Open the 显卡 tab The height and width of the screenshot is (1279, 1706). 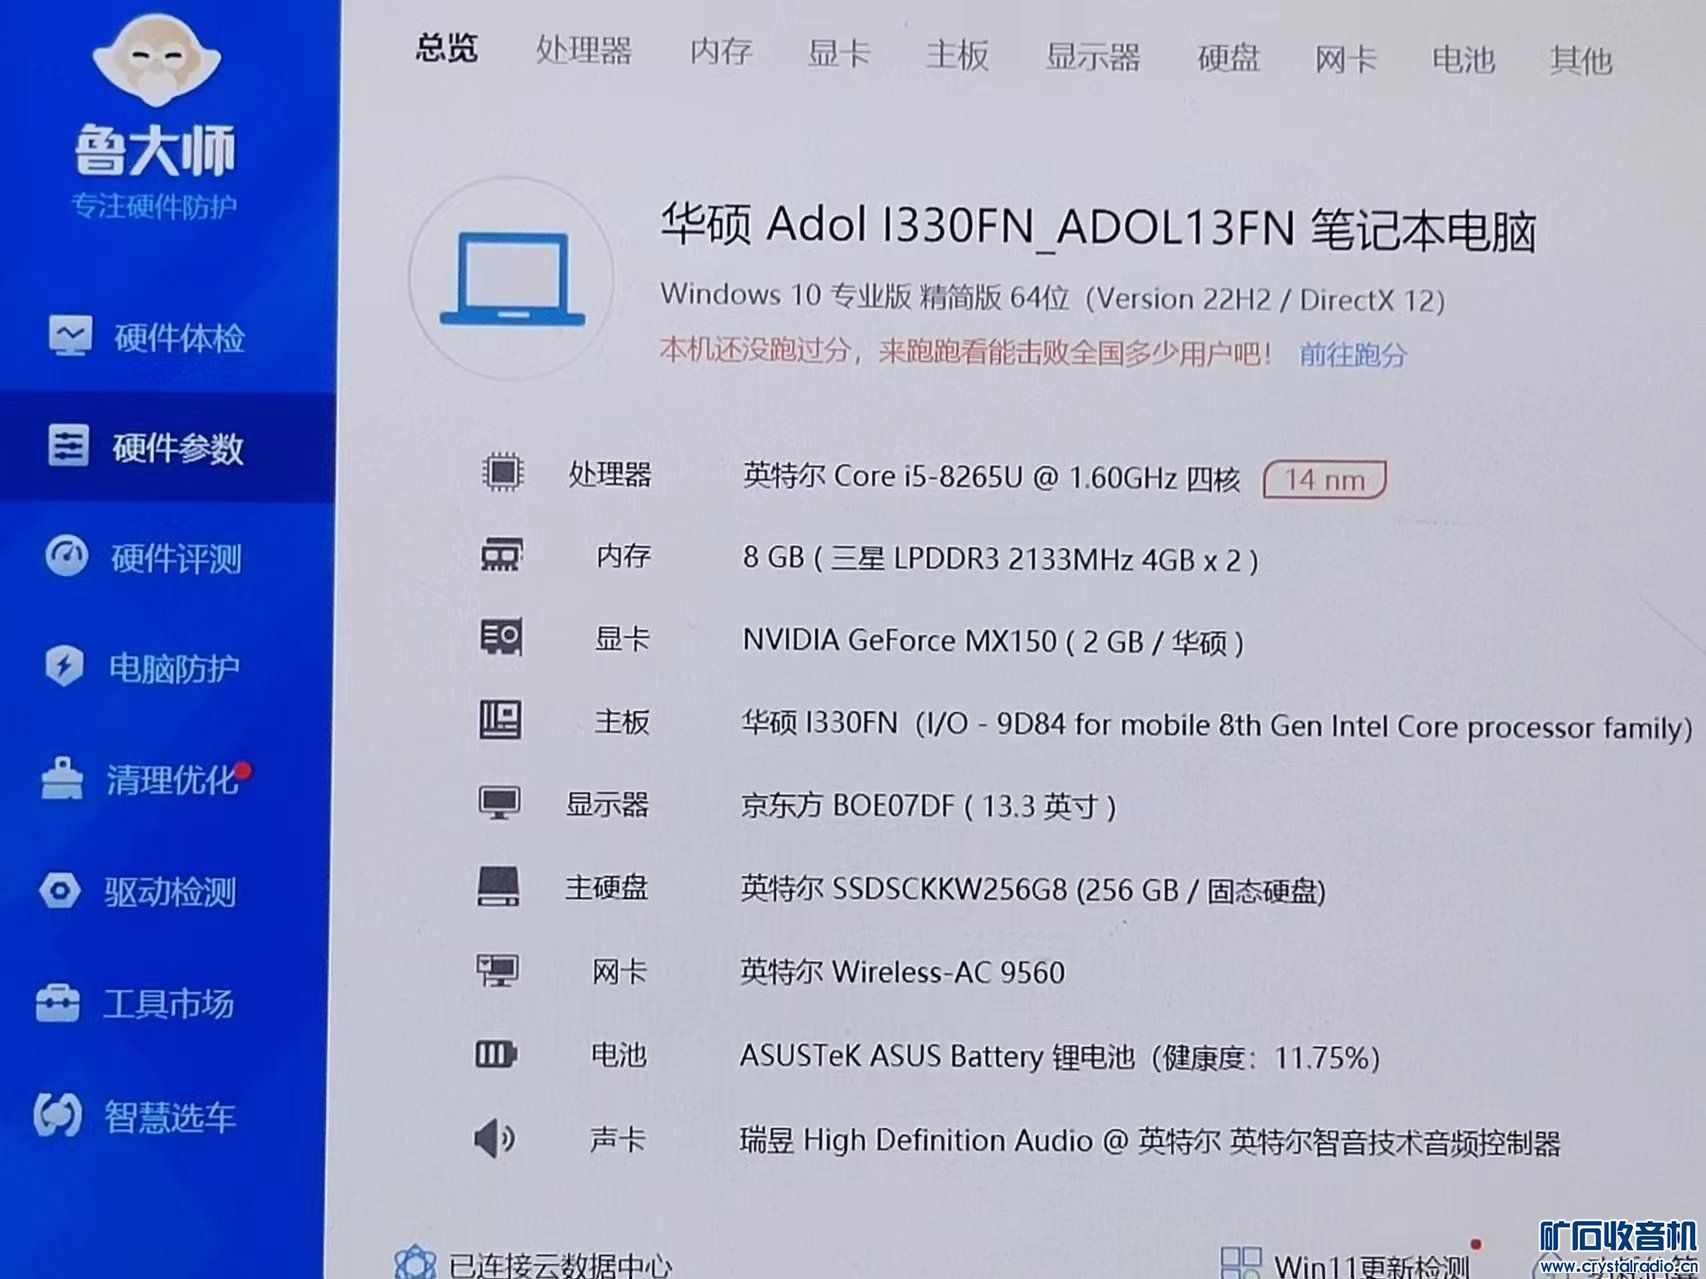point(839,53)
